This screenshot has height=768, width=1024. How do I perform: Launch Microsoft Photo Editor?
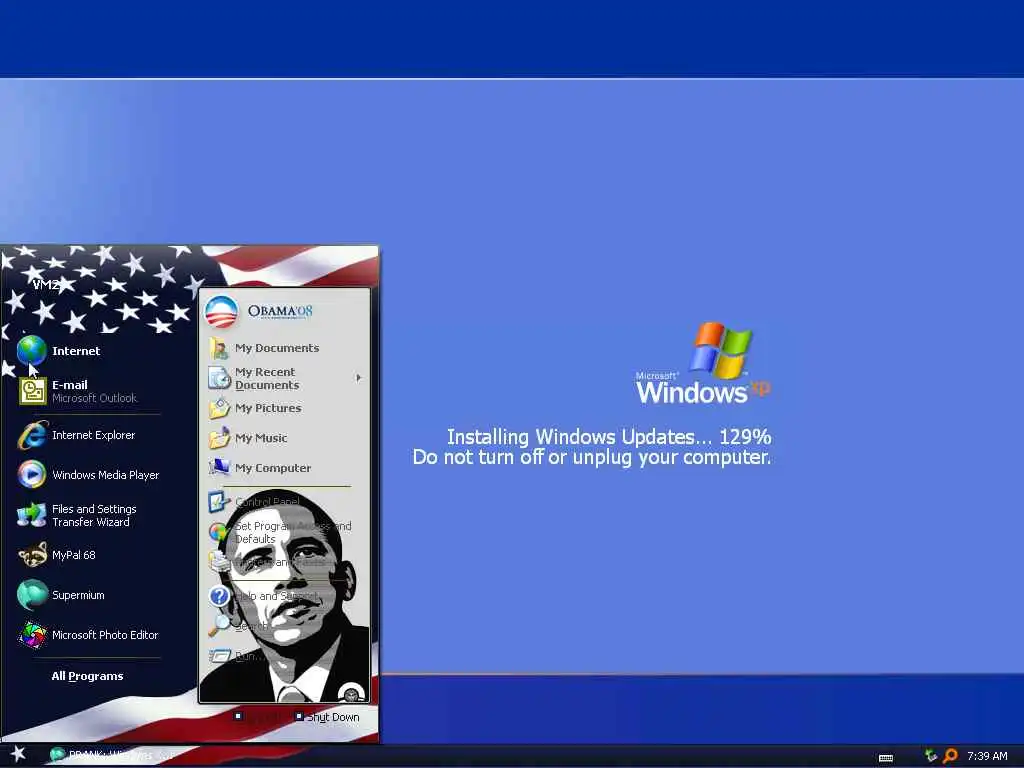[x=89, y=635]
